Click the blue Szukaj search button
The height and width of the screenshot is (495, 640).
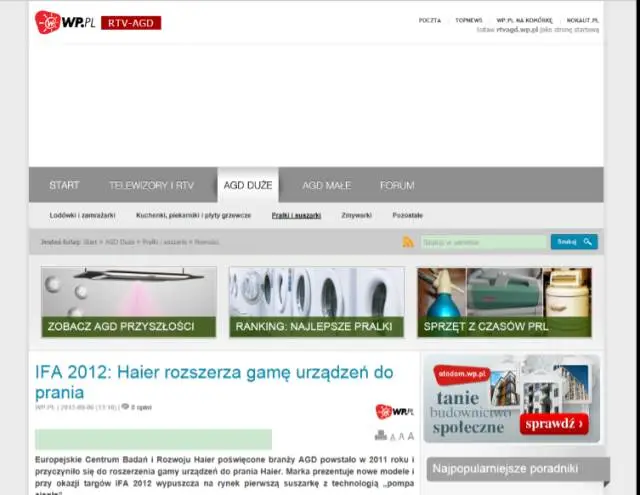click(574, 242)
